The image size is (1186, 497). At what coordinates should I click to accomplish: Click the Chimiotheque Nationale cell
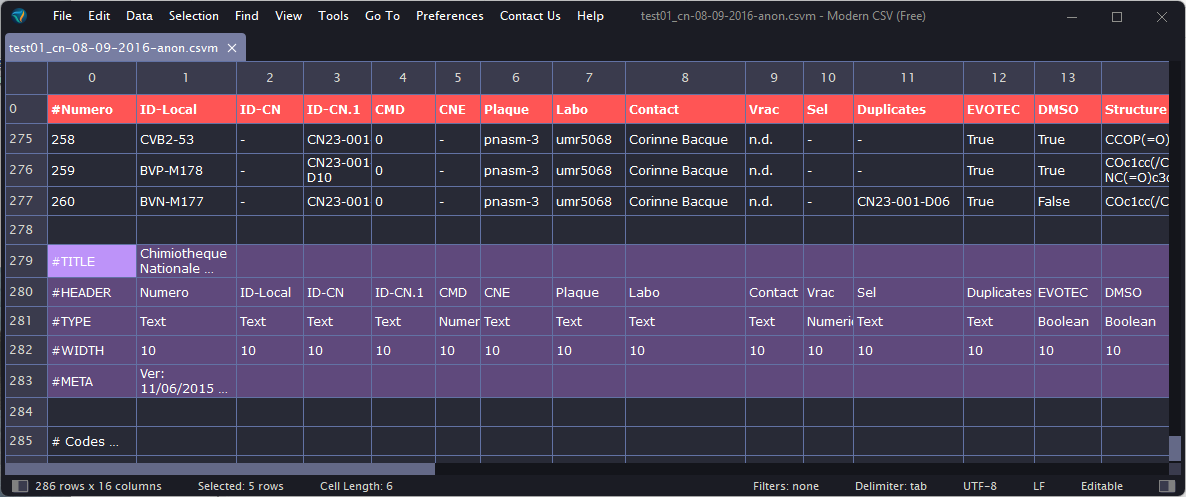(x=186, y=261)
